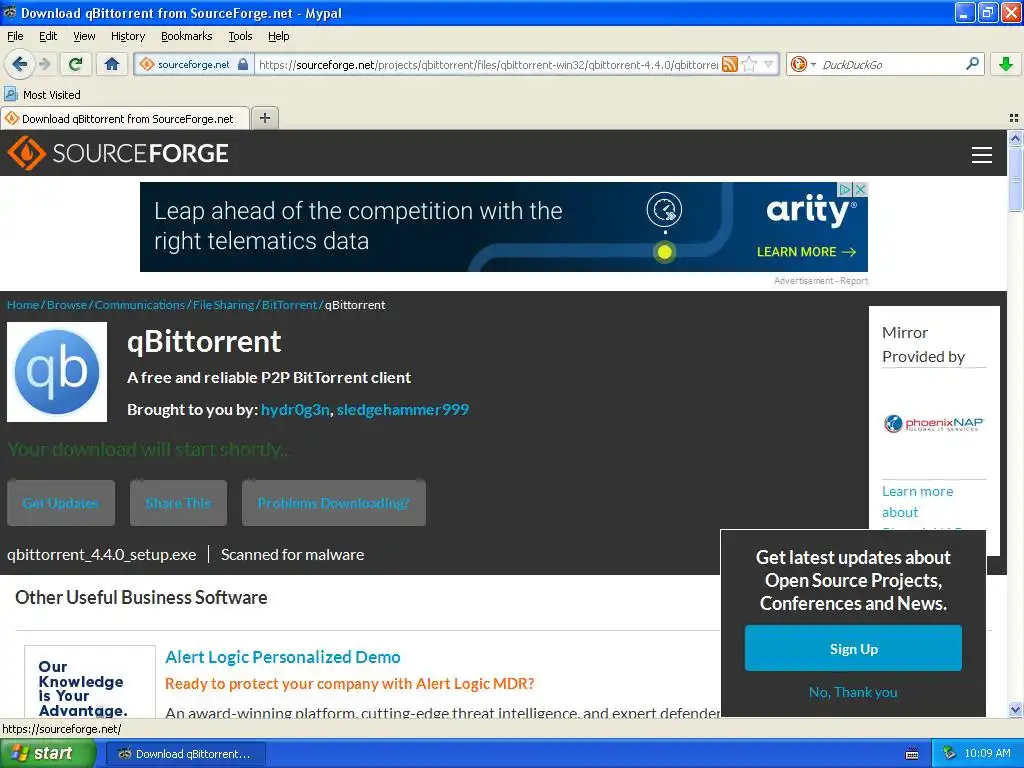Click the phoenixNAP mirror logo
The image size is (1024, 768).
(933, 424)
